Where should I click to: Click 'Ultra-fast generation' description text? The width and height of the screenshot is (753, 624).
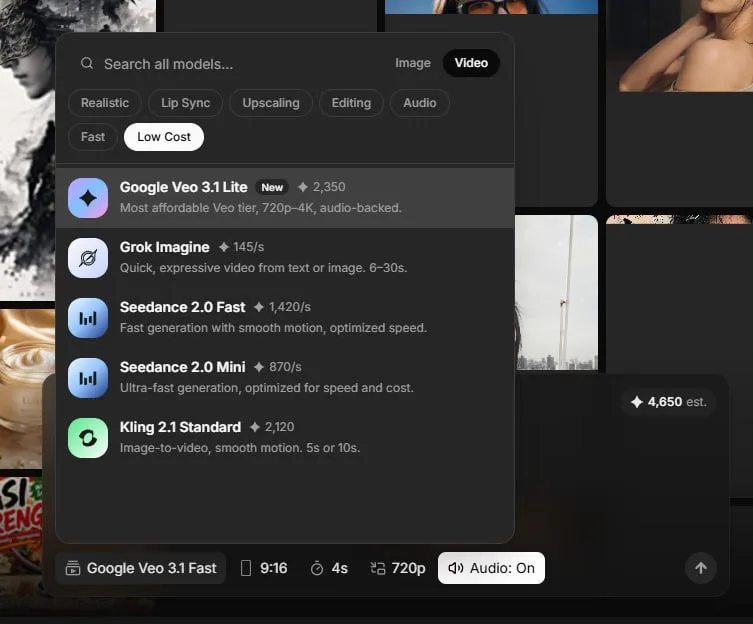tap(267, 388)
